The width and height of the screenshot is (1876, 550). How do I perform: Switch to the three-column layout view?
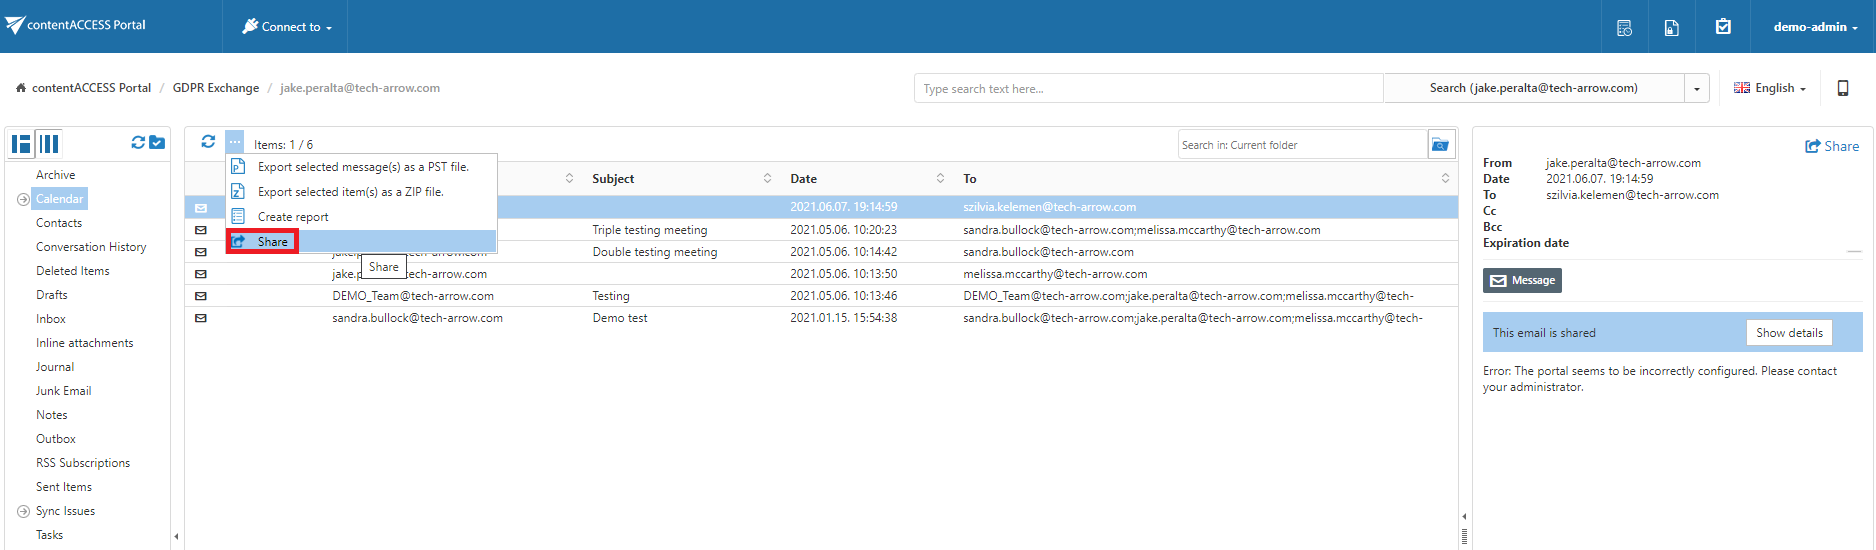pos(49,144)
